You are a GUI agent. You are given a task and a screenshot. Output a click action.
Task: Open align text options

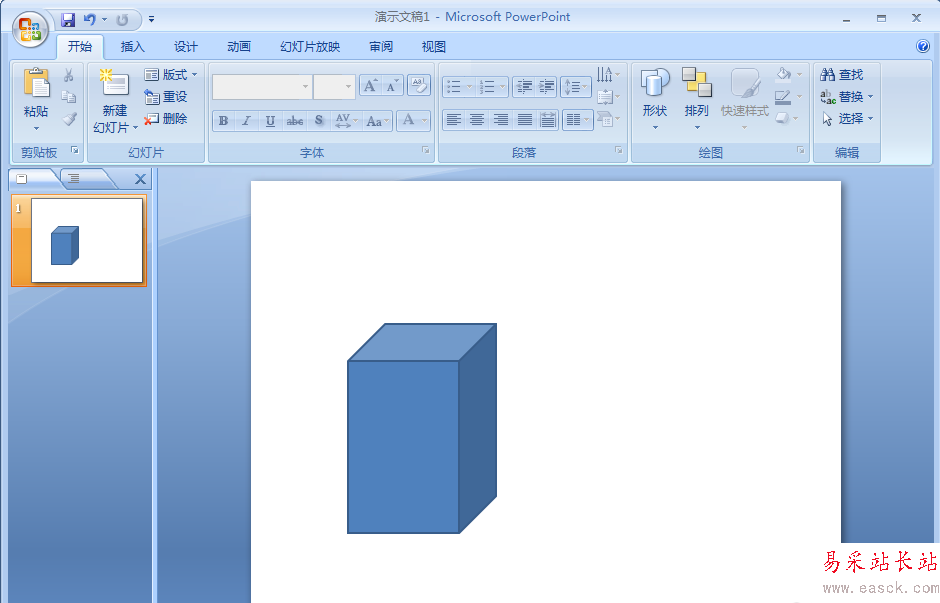point(608,97)
